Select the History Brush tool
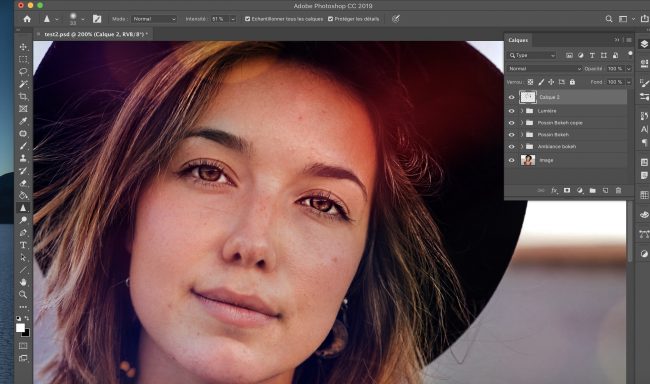 pos(23,171)
